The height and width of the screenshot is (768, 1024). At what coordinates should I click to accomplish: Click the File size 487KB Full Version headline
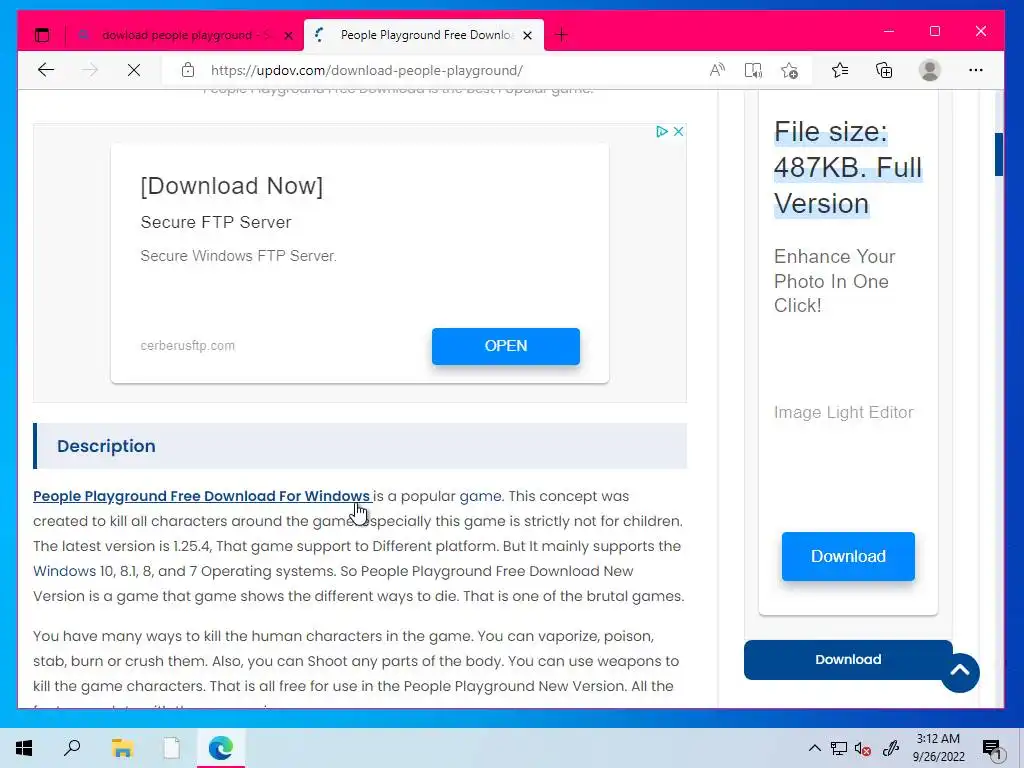tap(848, 168)
